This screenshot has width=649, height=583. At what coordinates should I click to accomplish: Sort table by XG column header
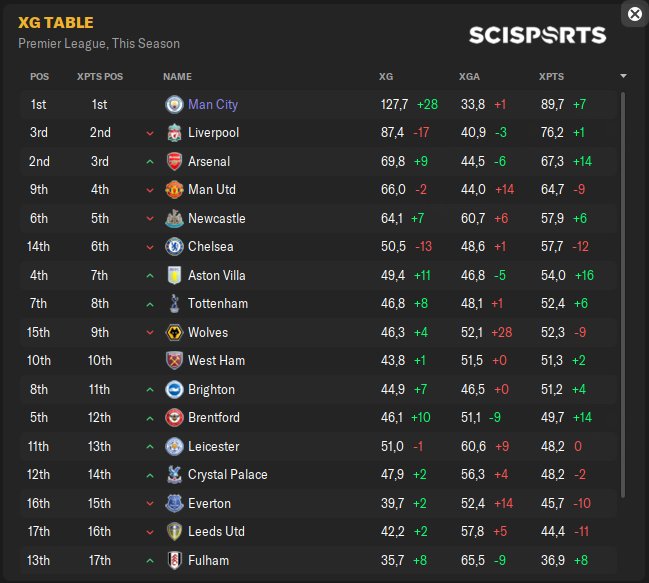pyautogui.click(x=386, y=76)
